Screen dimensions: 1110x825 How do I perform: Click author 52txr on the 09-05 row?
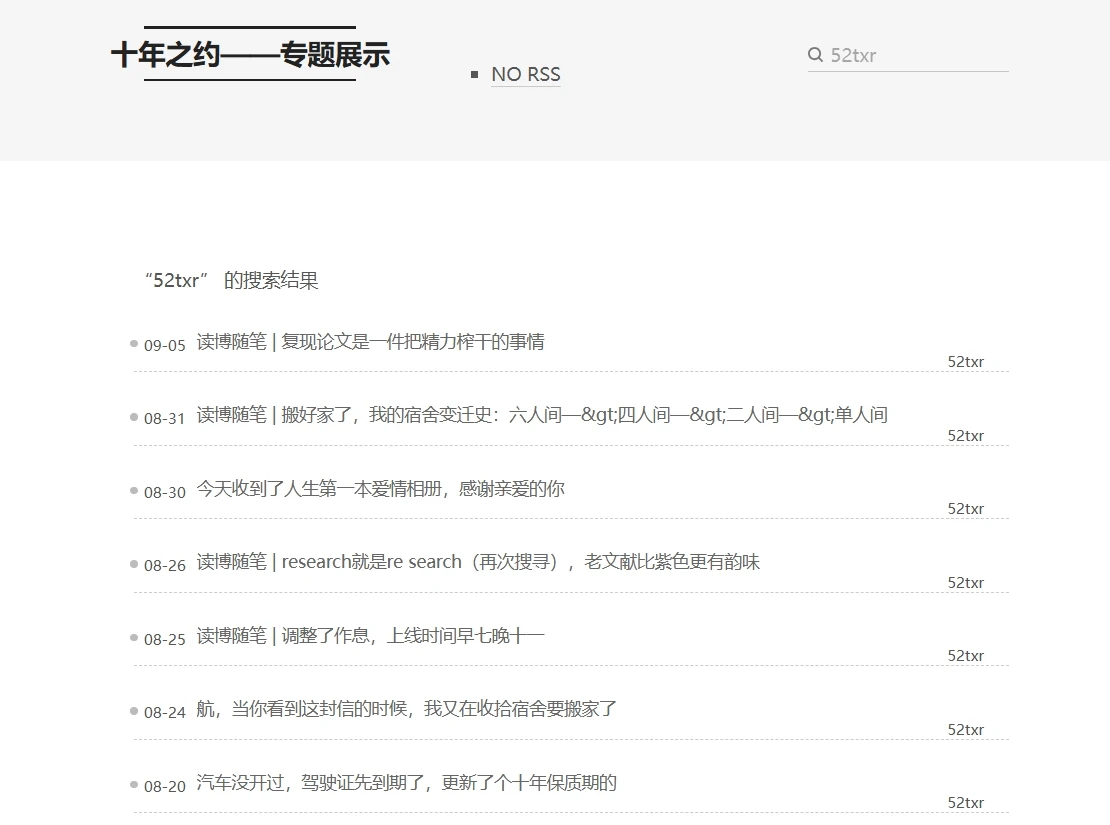tap(966, 362)
